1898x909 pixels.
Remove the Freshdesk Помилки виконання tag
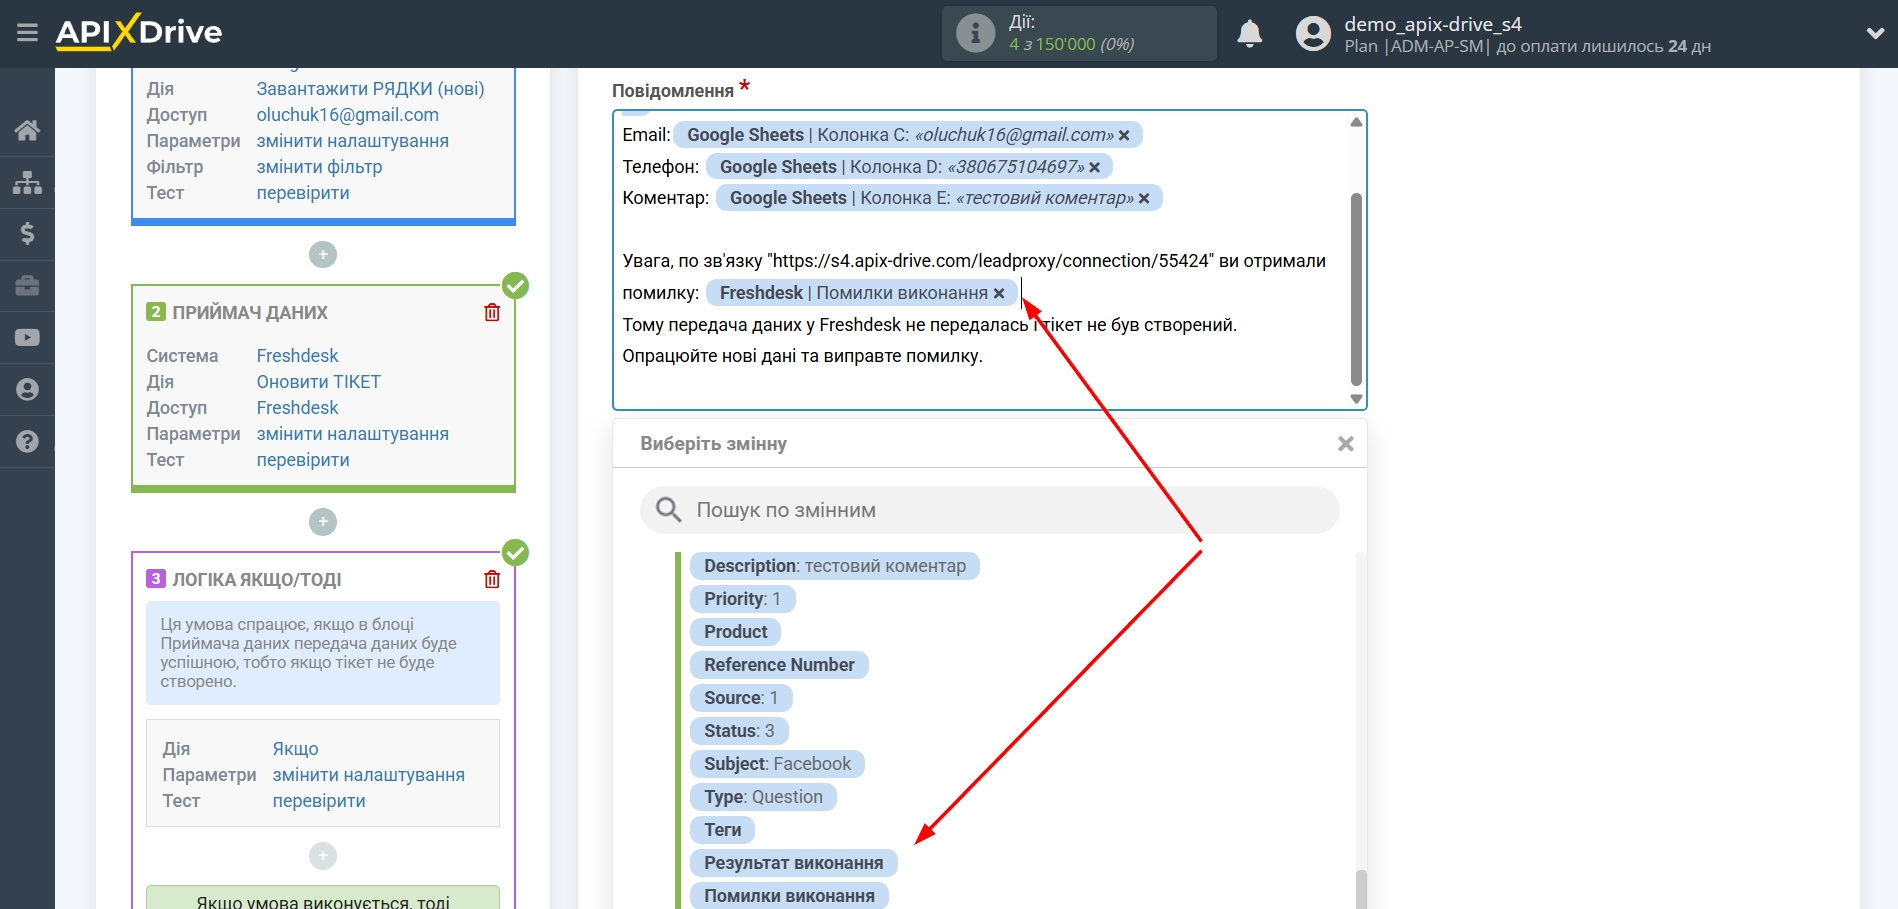[x=999, y=293]
